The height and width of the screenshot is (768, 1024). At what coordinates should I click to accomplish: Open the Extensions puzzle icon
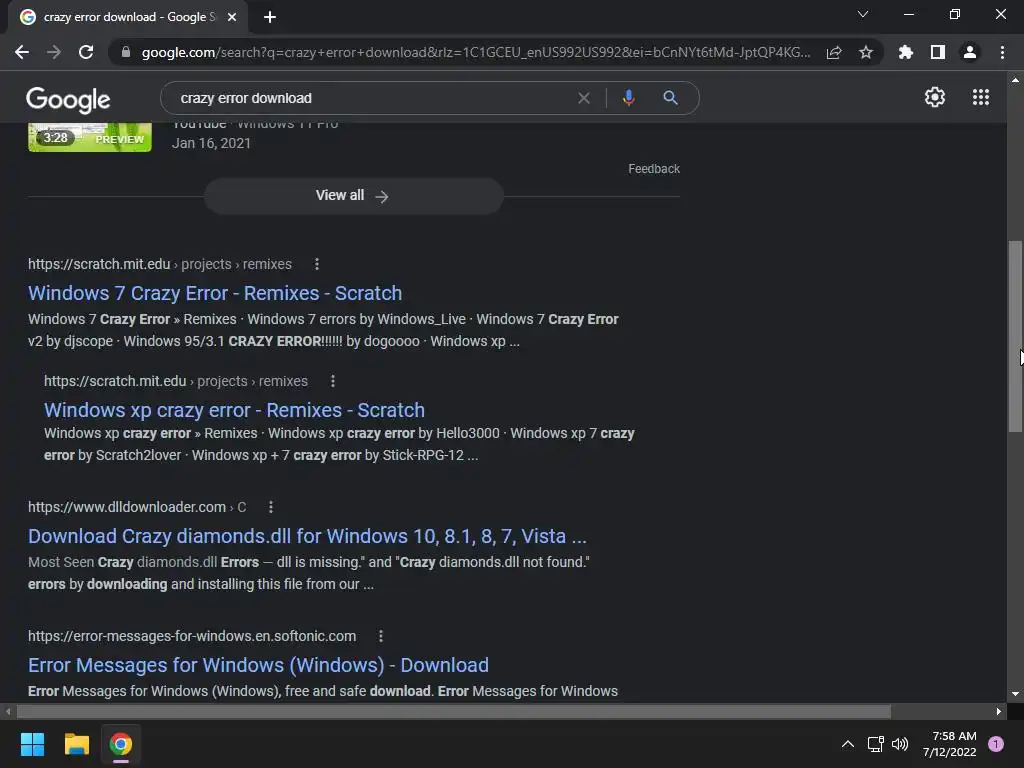pos(906,52)
